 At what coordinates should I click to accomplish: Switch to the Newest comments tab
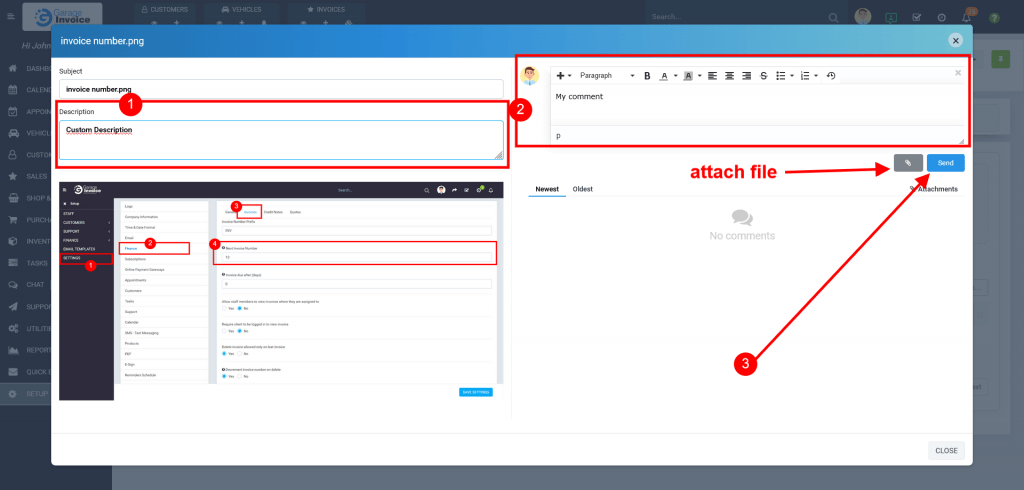547,189
